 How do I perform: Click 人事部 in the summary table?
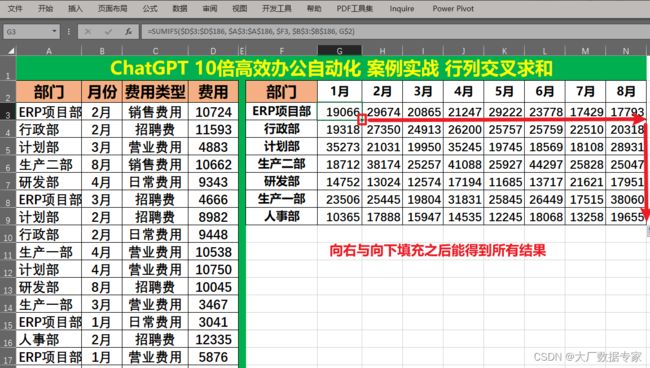[281, 217]
